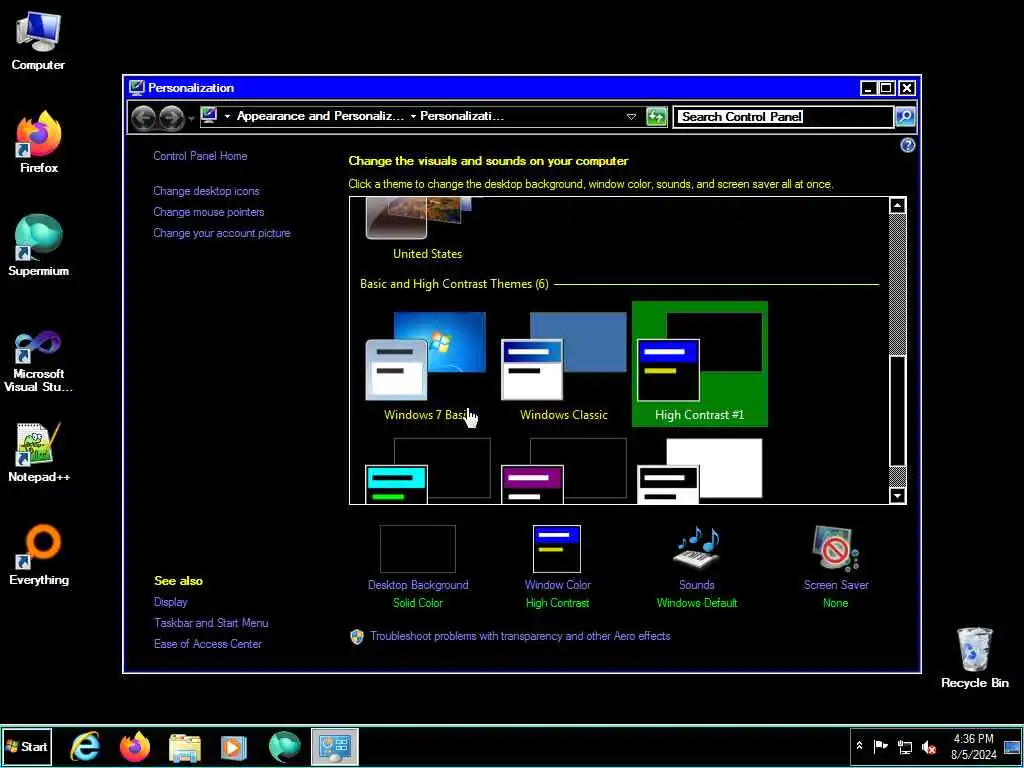Select the High Contrast #1 theme
The image size is (1024, 768).
699,364
